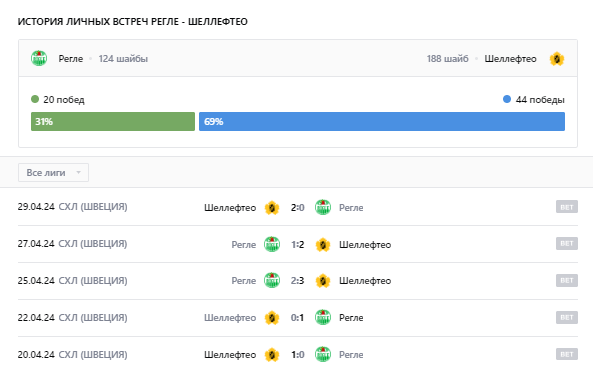Click СХЛ (ШВЕЦИЯ) league on 27.04.24 row

tap(93, 244)
